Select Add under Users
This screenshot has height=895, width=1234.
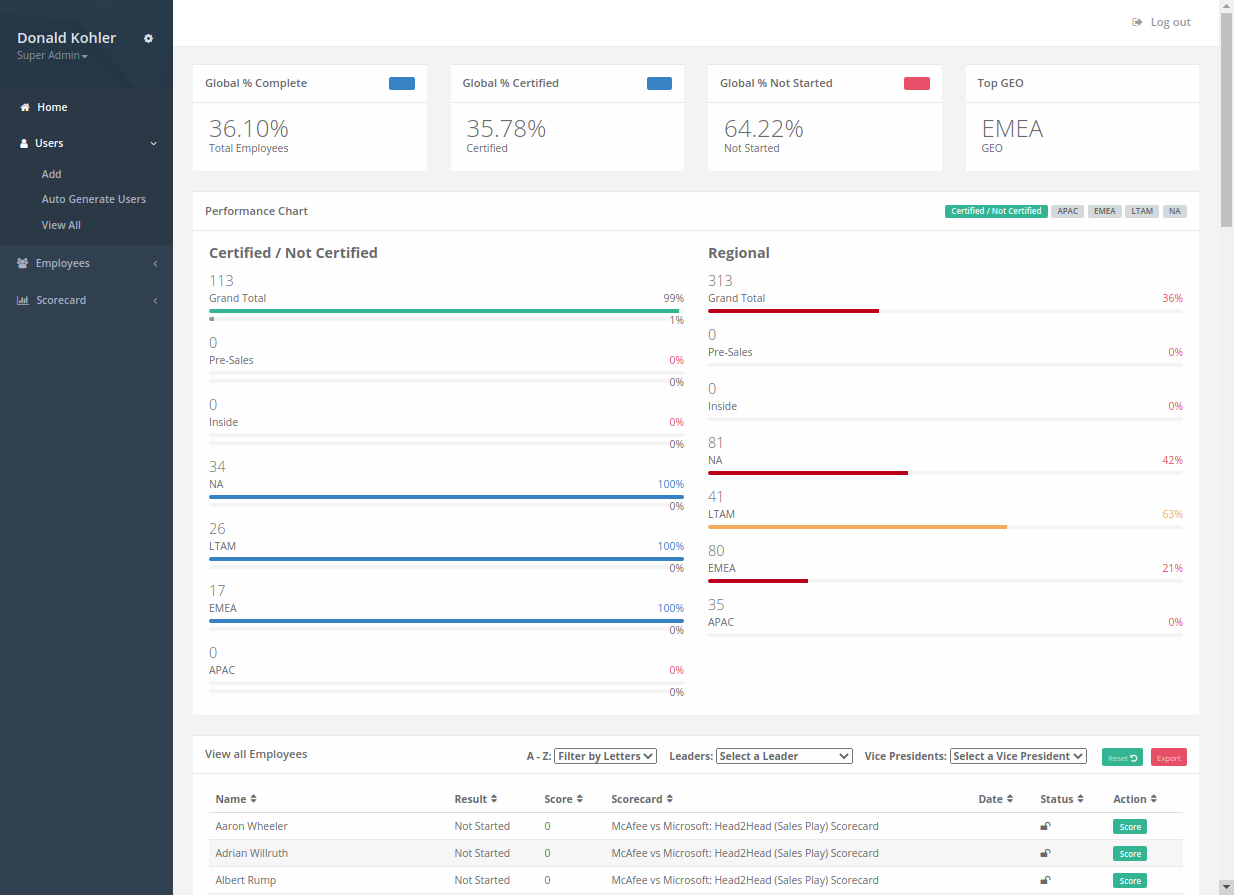click(52, 174)
